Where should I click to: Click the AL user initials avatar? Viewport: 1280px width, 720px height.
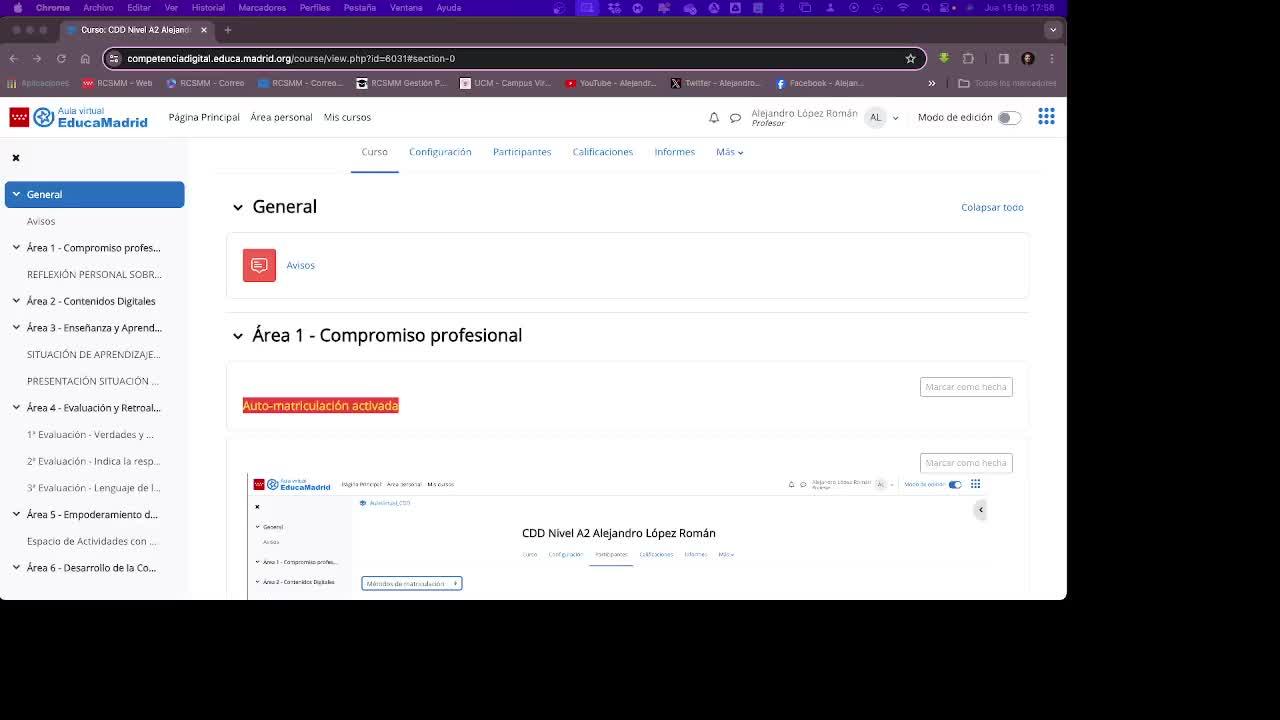875,117
